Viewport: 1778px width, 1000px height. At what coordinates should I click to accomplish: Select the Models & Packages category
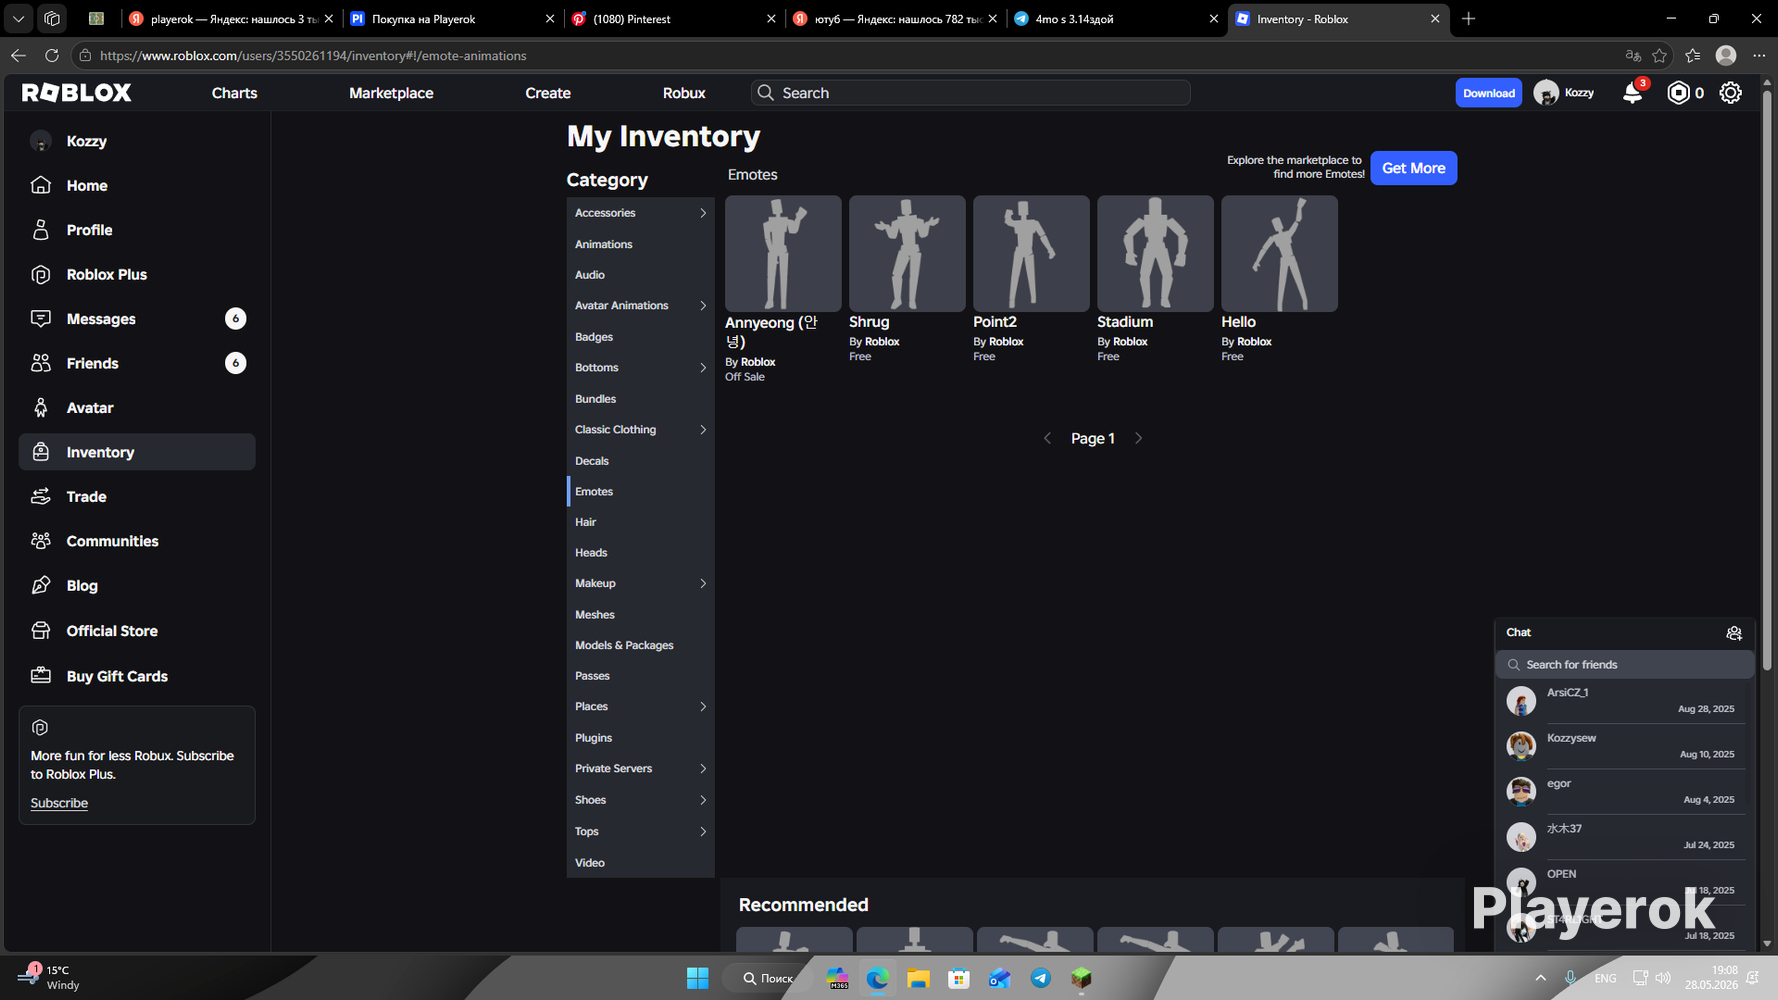click(x=624, y=646)
